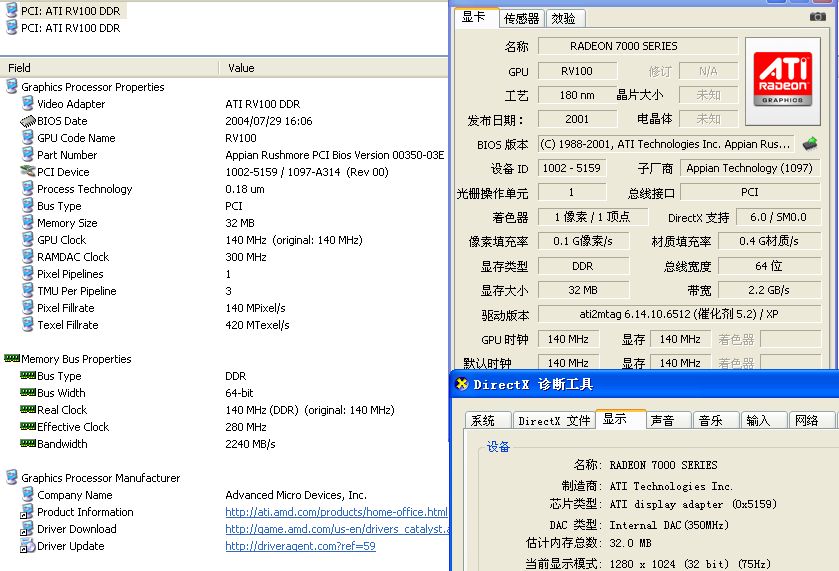Select the first PCI: ATI RV100 DDR device icon
This screenshot has width=839, height=571.
11,10
